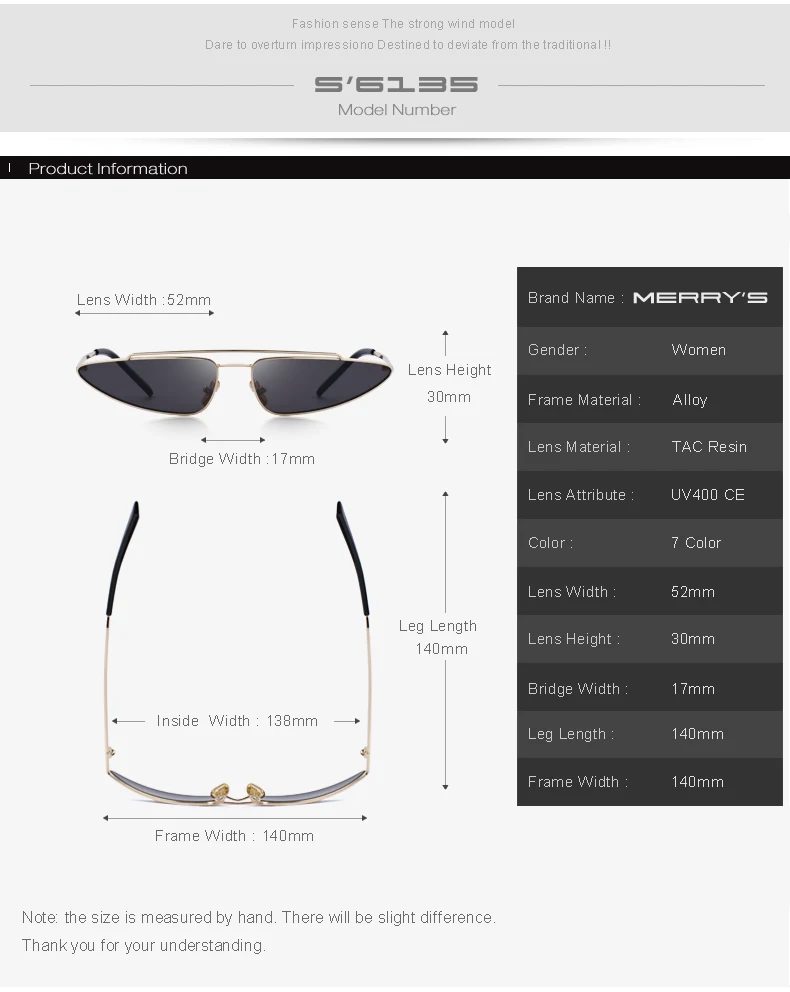Click the S'6135 model number heading

[x=397, y=85]
